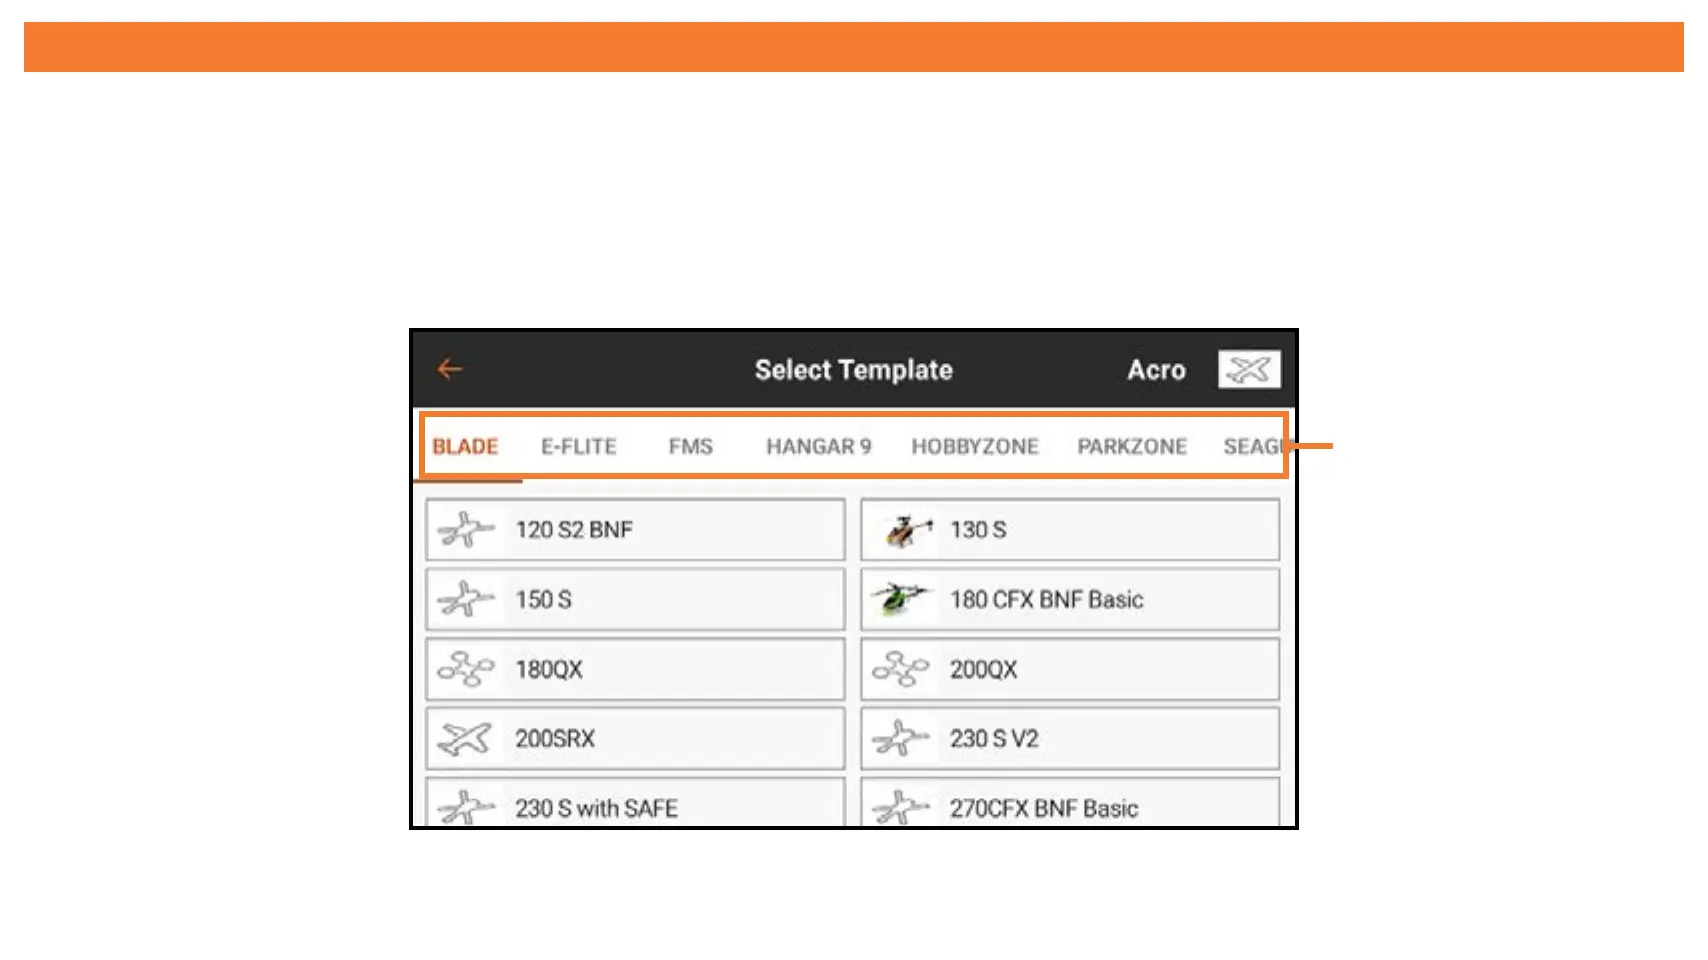
Task: Switch to the HANGAR 9 tab
Action: [819, 447]
